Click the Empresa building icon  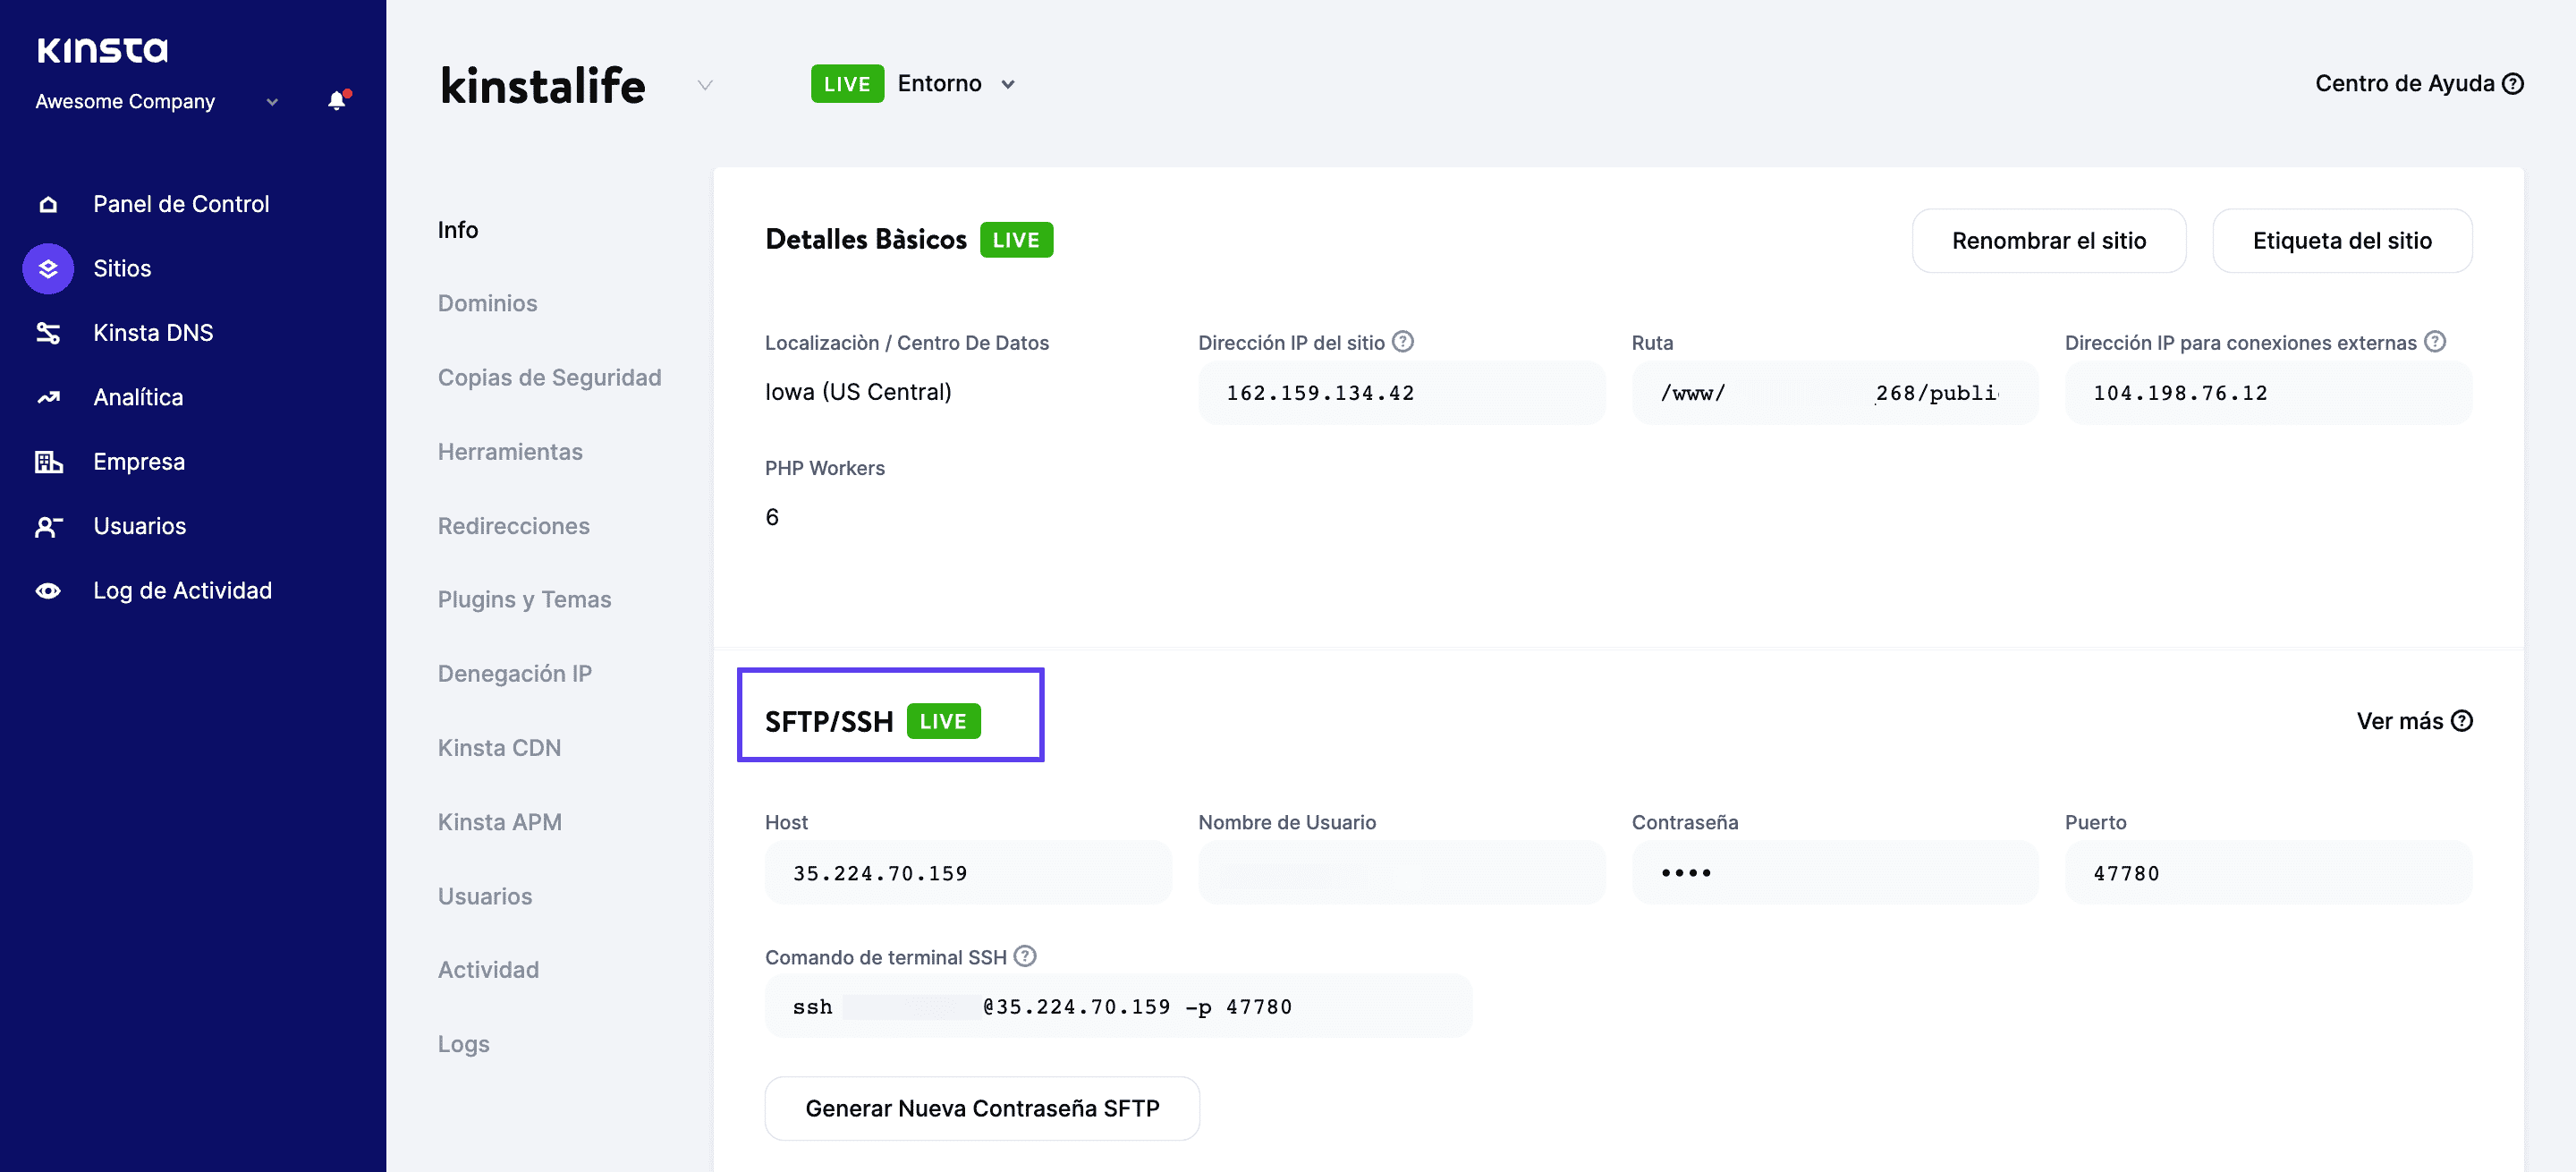point(48,462)
